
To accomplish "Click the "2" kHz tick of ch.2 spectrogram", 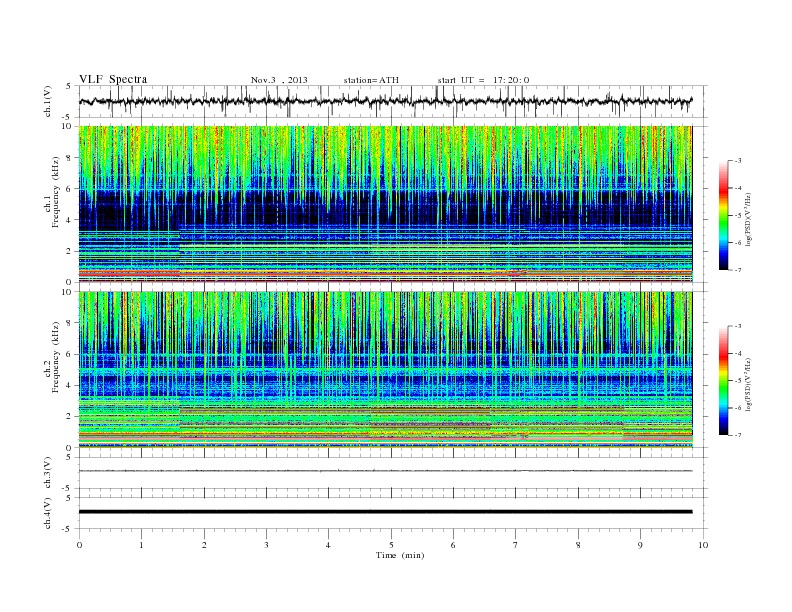I will click(69, 417).
